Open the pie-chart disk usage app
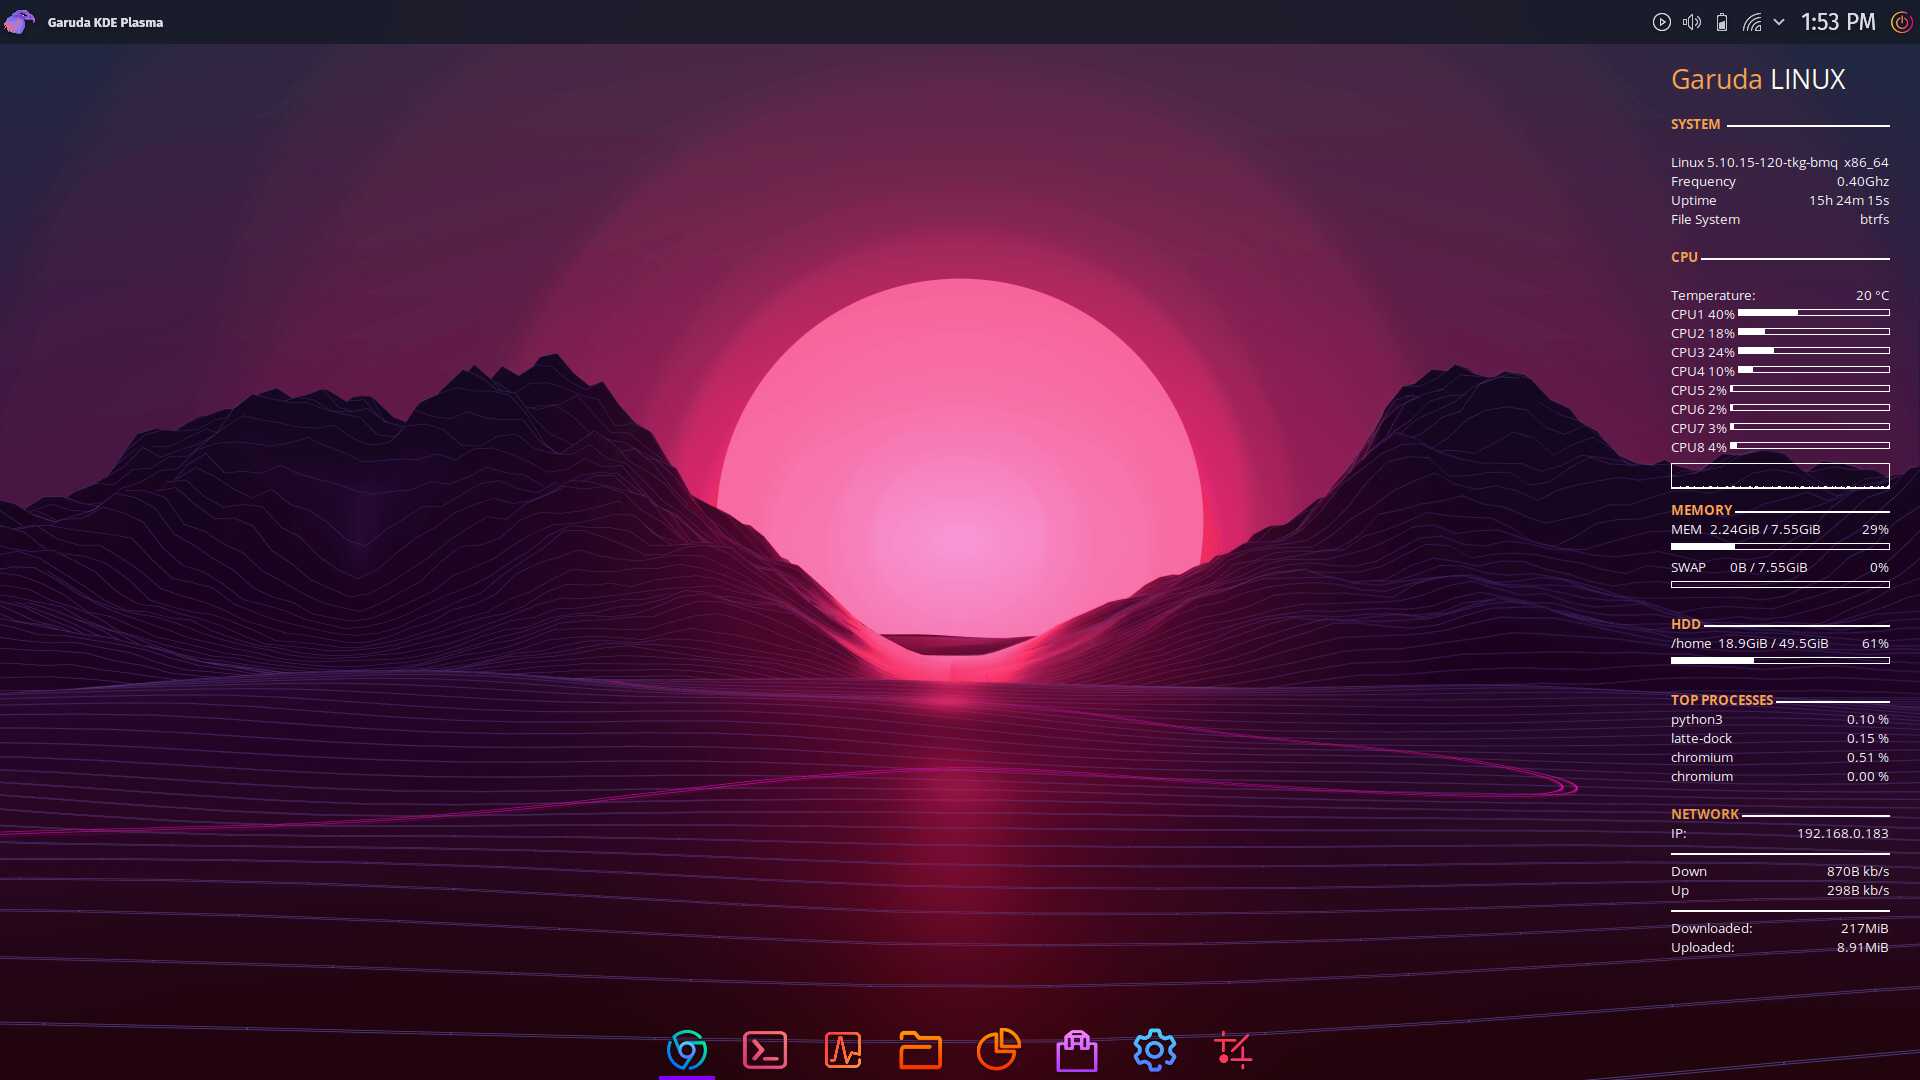Viewport: 1920px width, 1080px height. pyautogui.click(x=998, y=1050)
